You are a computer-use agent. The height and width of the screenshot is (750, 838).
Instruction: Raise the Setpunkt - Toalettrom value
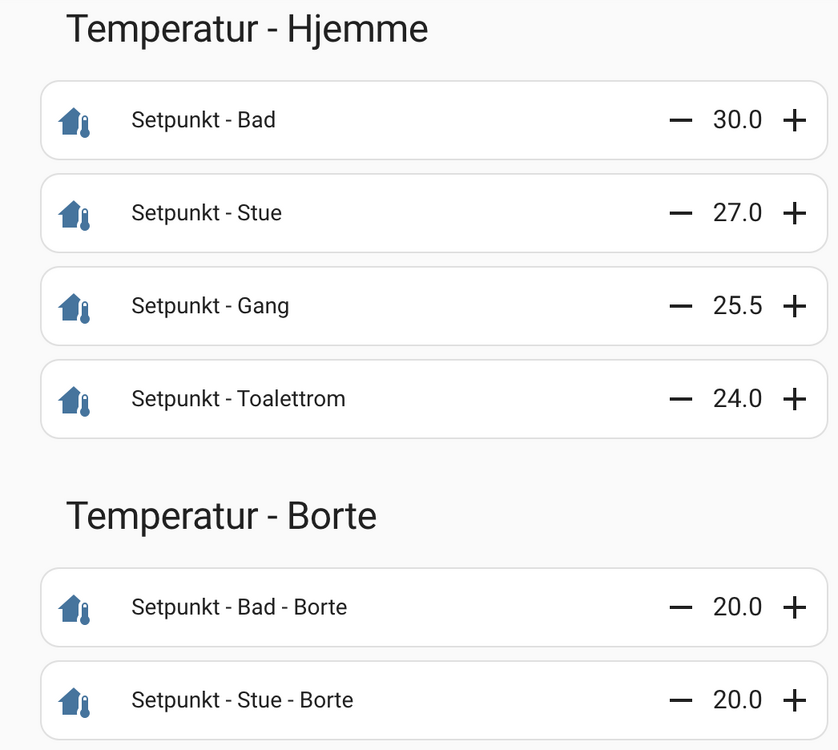[794, 399]
